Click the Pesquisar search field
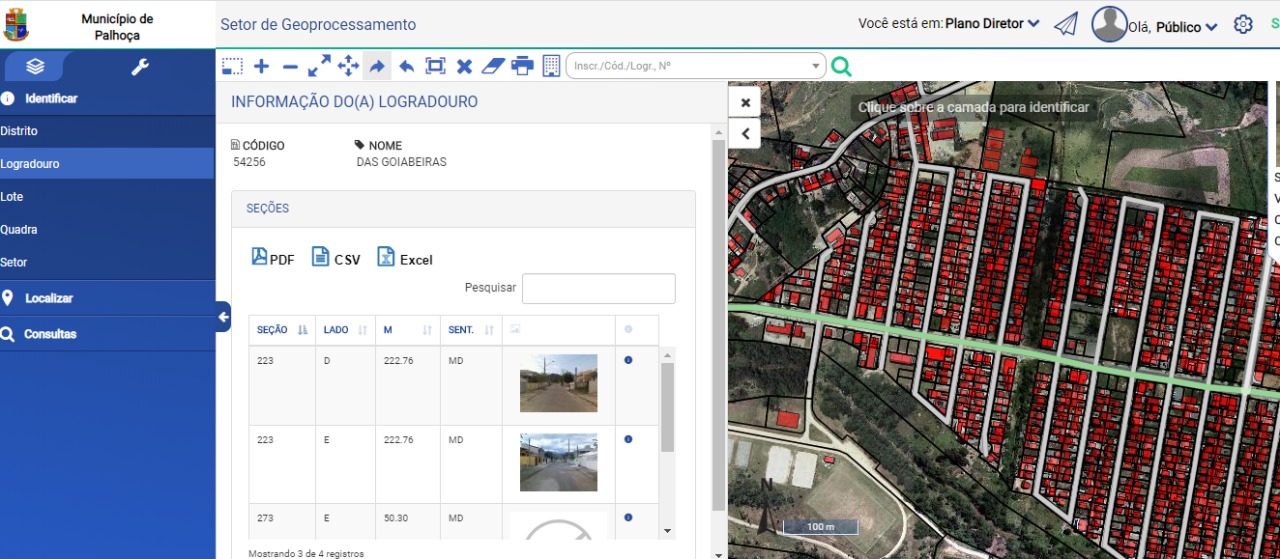 click(x=599, y=288)
